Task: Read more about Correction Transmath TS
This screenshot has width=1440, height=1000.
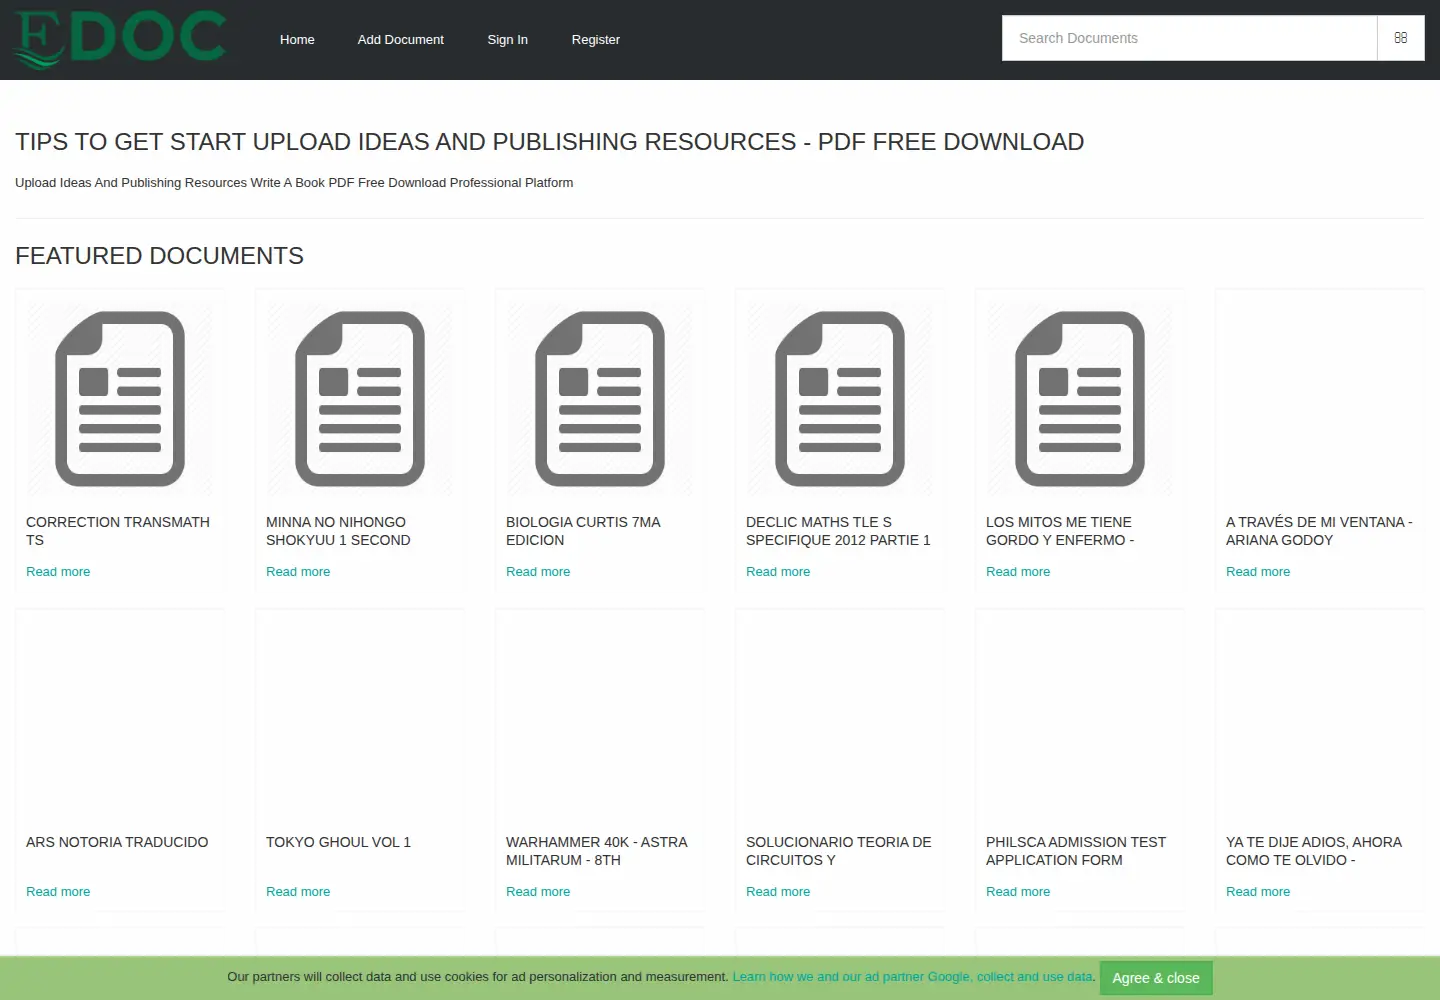Action: [58, 572]
